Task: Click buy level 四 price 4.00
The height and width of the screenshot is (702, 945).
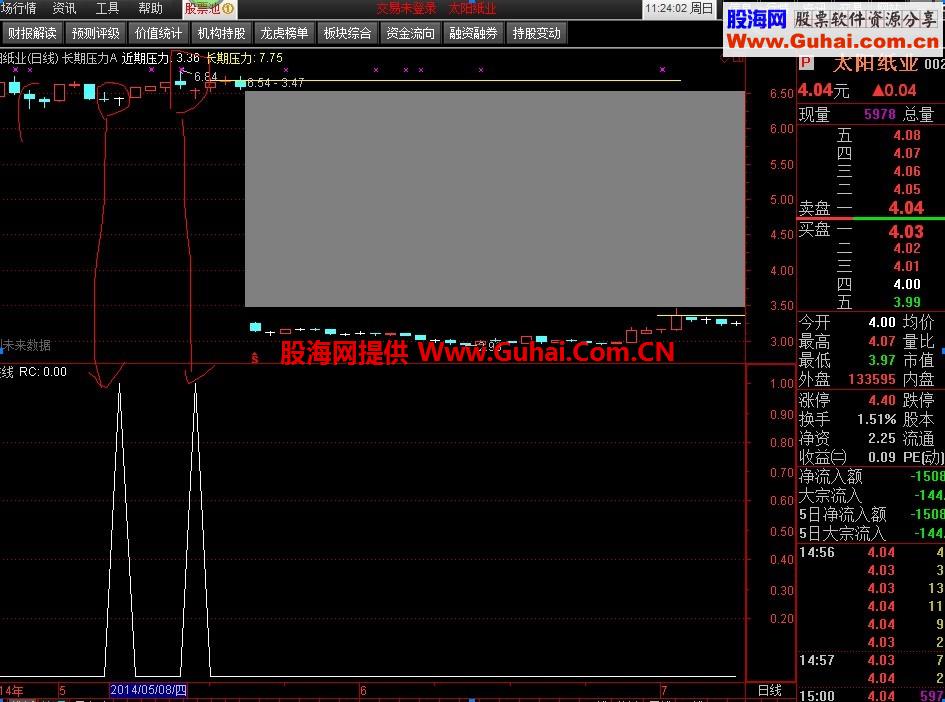Action: point(907,284)
